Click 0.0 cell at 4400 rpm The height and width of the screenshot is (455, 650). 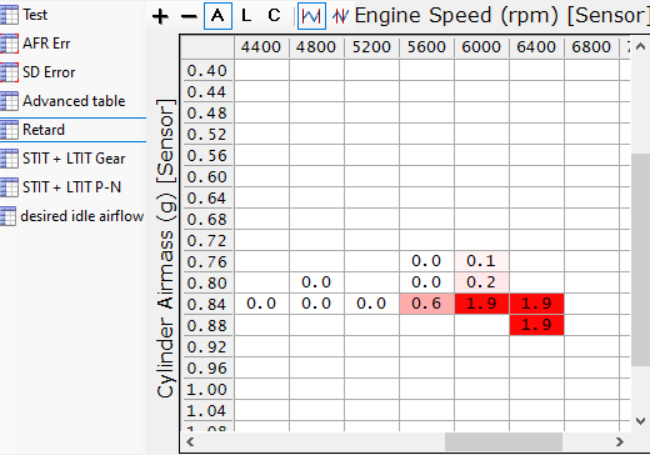pos(261,304)
